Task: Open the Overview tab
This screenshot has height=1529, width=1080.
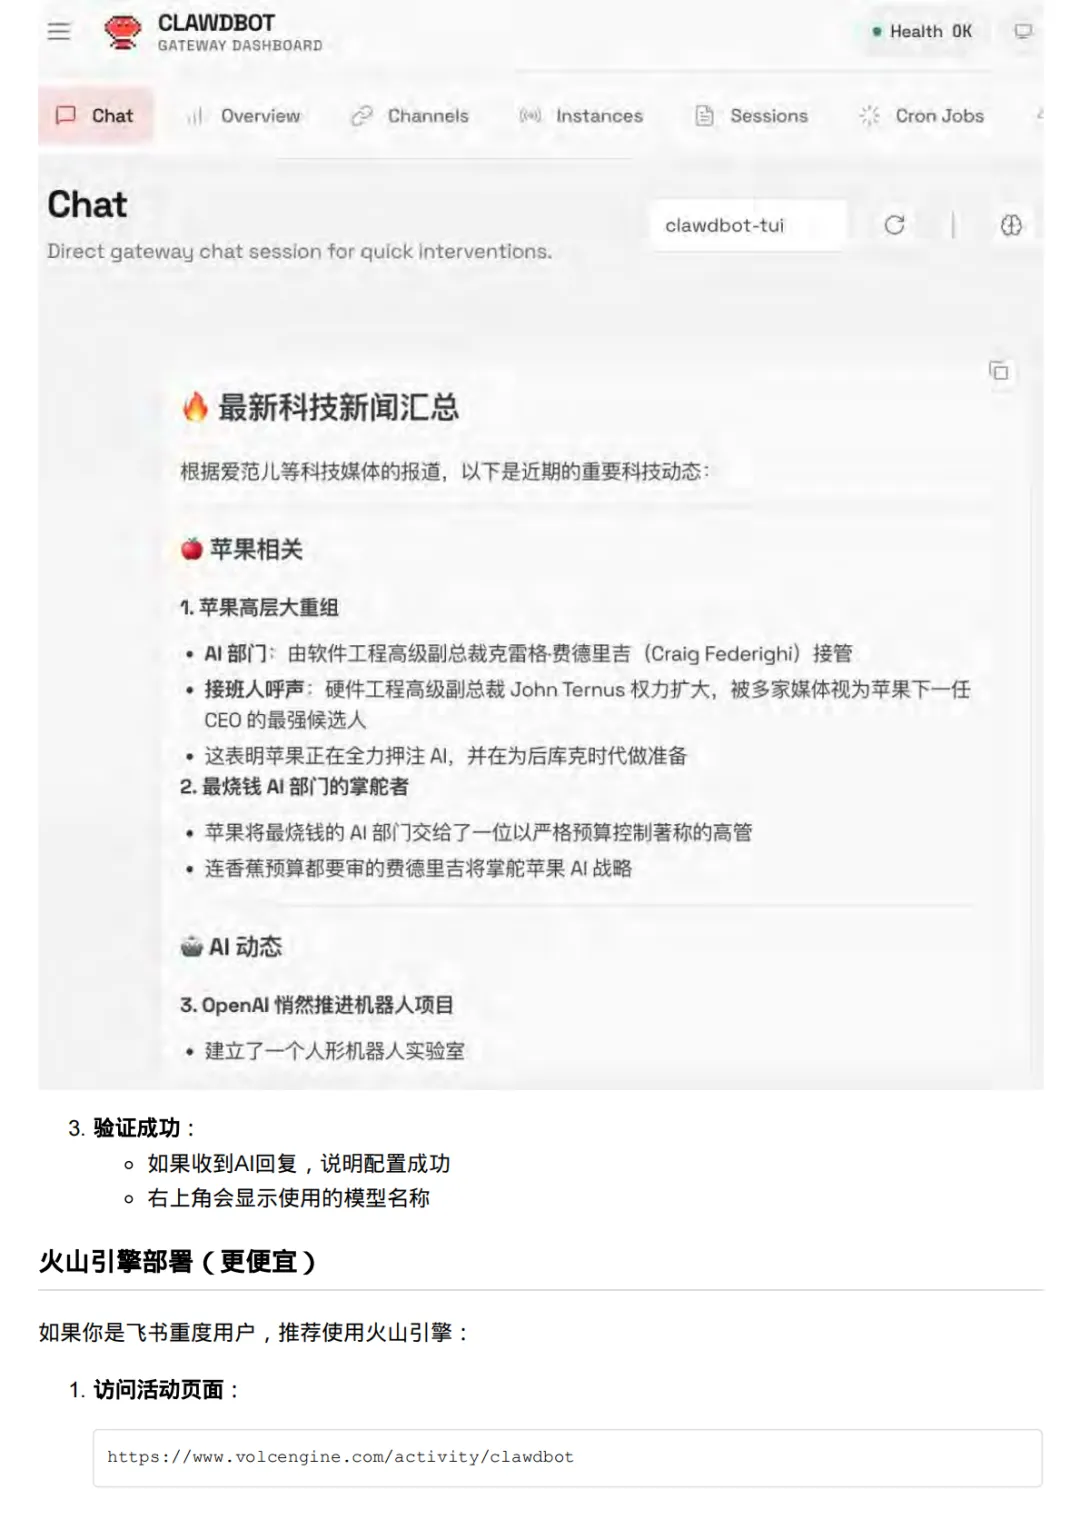Action: (244, 116)
